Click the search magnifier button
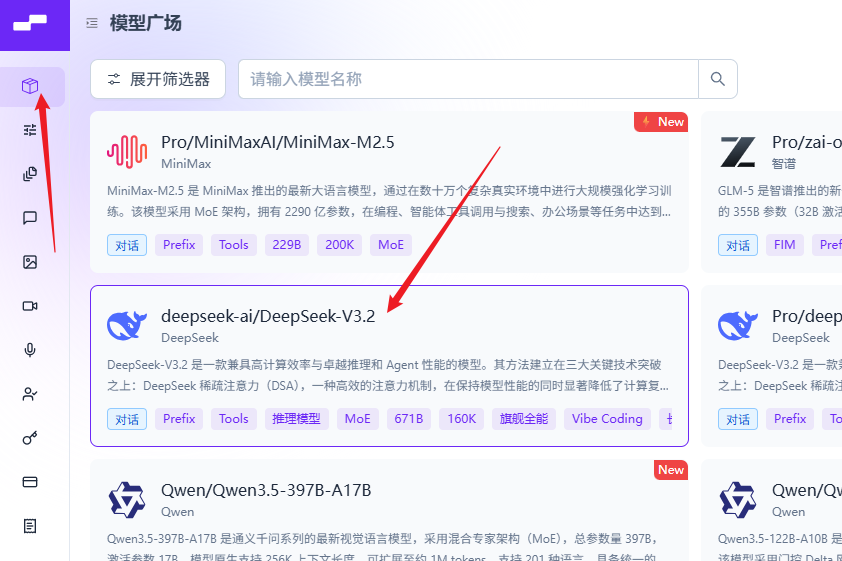 pos(718,79)
